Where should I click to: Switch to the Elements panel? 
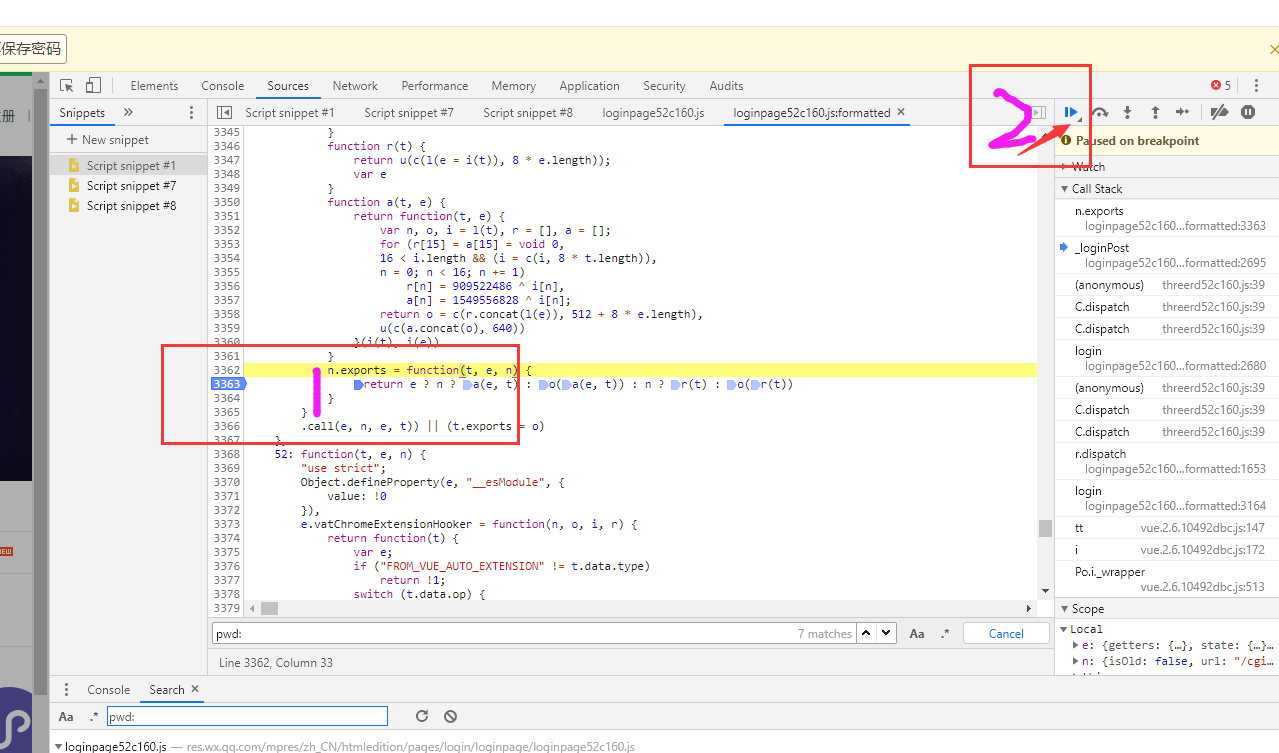[x=154, y=86]
